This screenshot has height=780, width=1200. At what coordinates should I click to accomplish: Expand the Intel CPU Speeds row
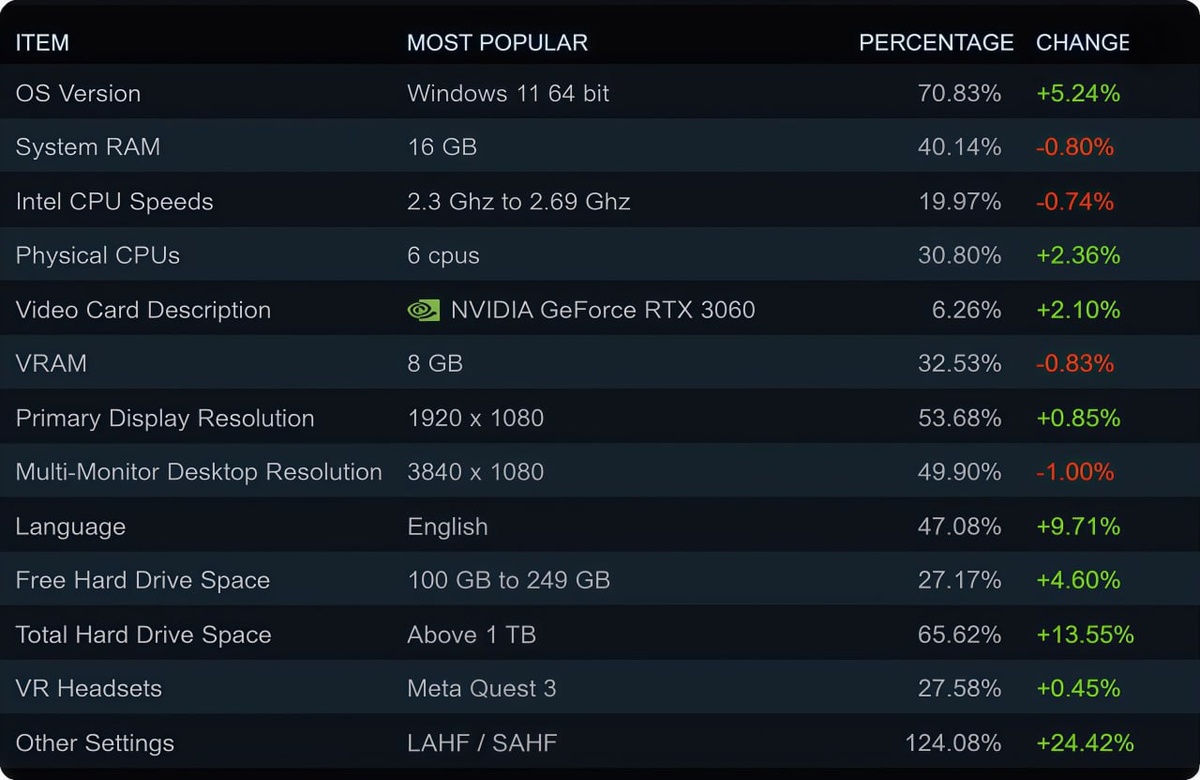[114, 202]
